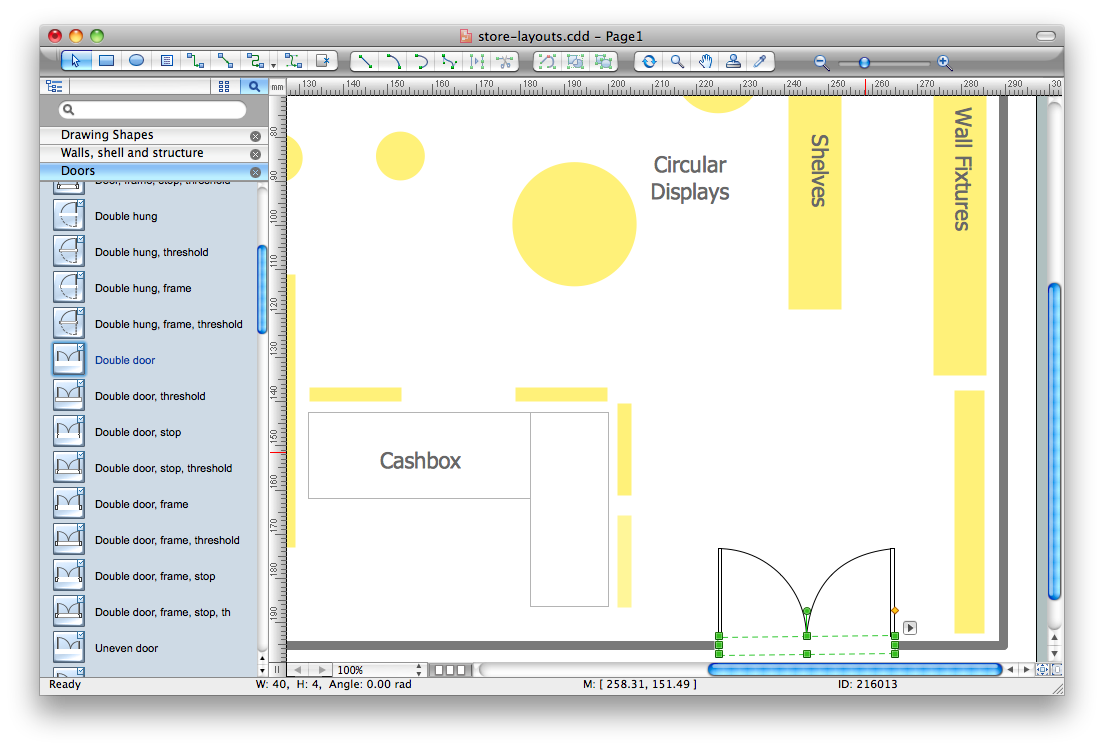
Task: Switch library panel to grid icon view
Action: pyautogui.click(x=224, y=87)
